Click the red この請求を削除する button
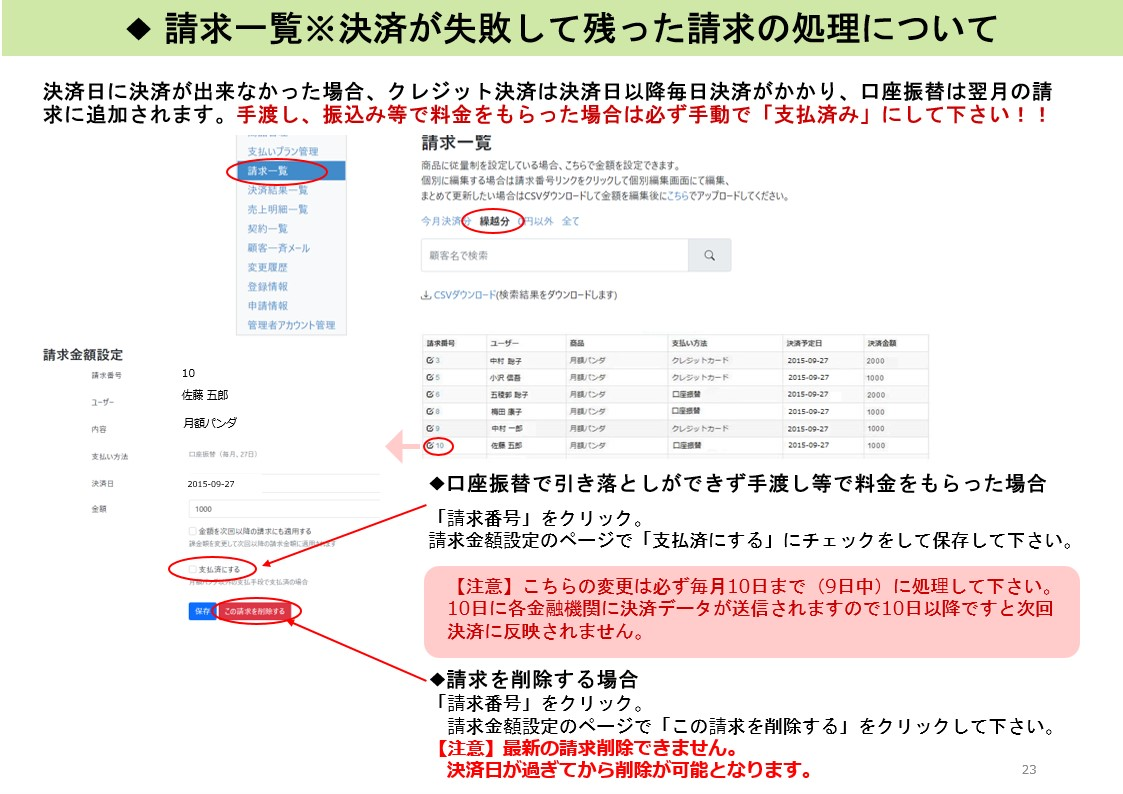 click(254, 611)
